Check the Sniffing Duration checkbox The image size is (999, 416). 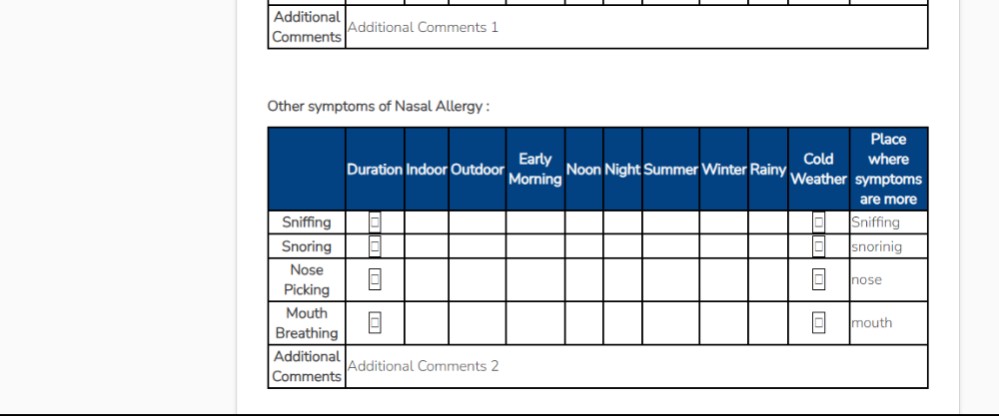pos(375,222)
